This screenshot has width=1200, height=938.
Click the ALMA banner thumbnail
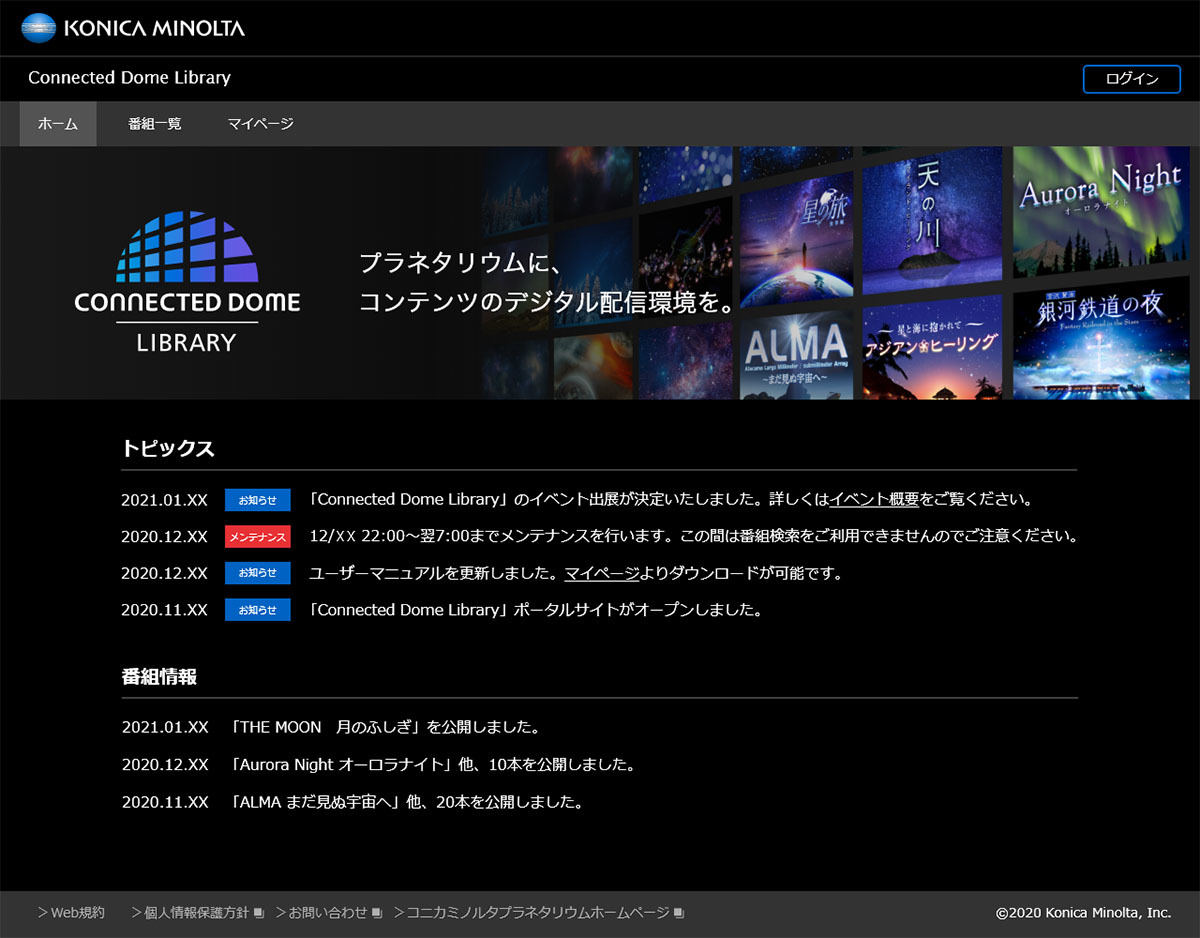coord(796,354)
